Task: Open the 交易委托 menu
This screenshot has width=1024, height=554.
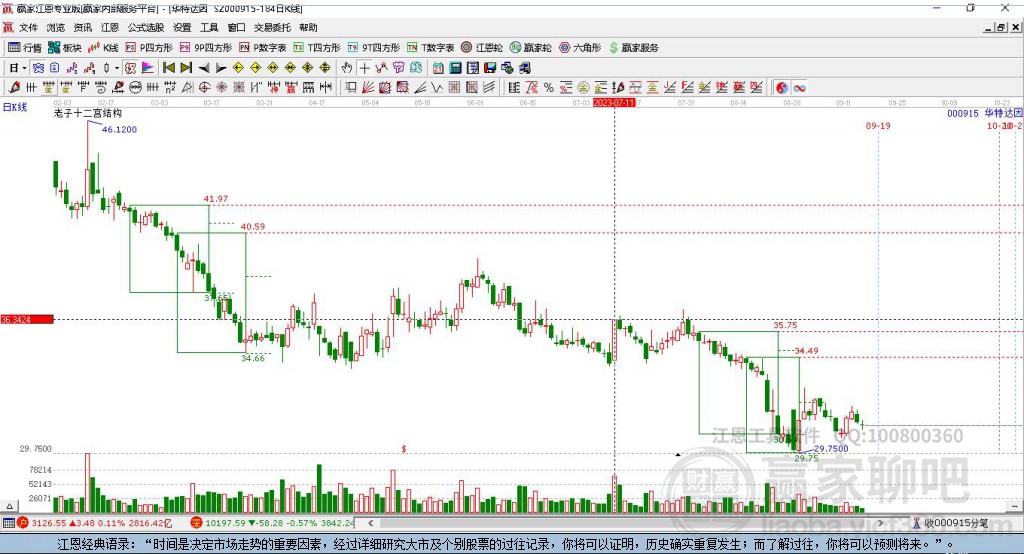Action: tap(272, 27)
